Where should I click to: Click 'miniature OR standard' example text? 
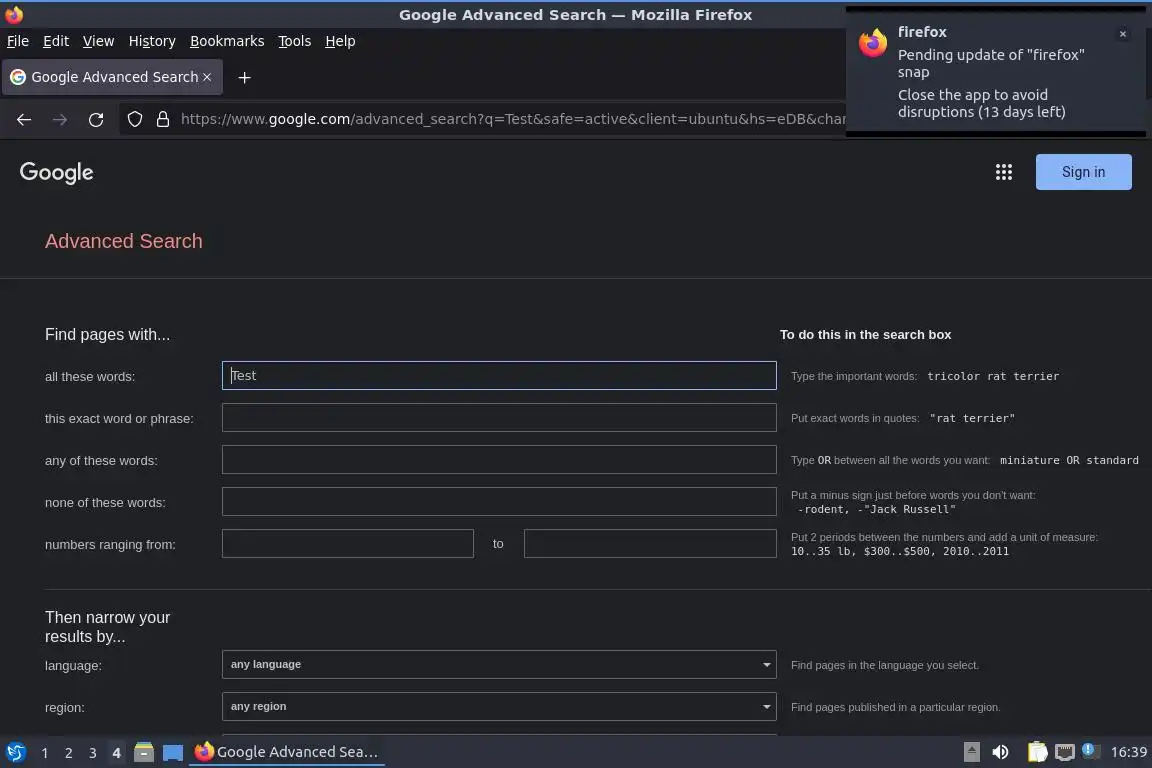coord(1069,460)
